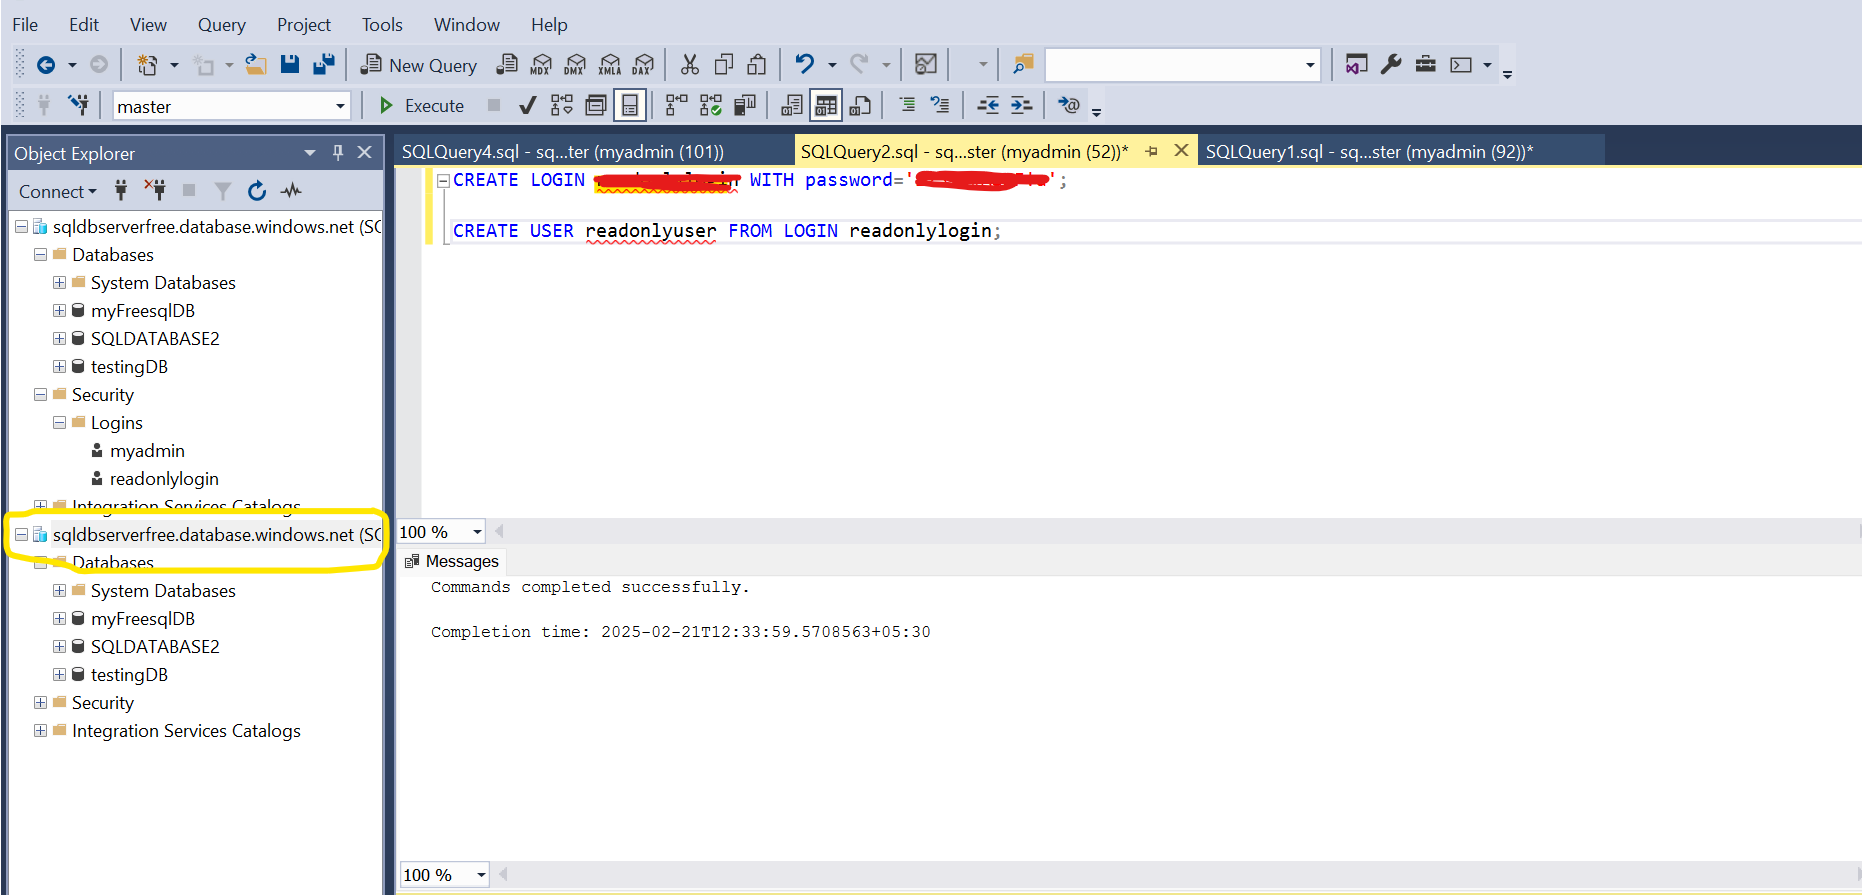Click the New Query button
Viewport: 1862px width, 895px height.
coord(419,65)
